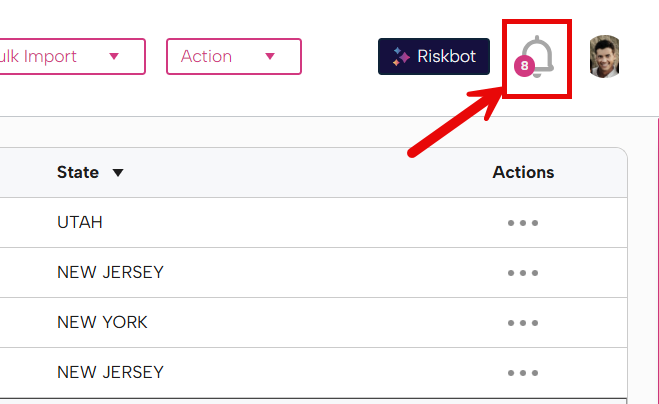
Task: Open actions menu for the NEW JERSEY row above NEW YORK
Action: 523,272
